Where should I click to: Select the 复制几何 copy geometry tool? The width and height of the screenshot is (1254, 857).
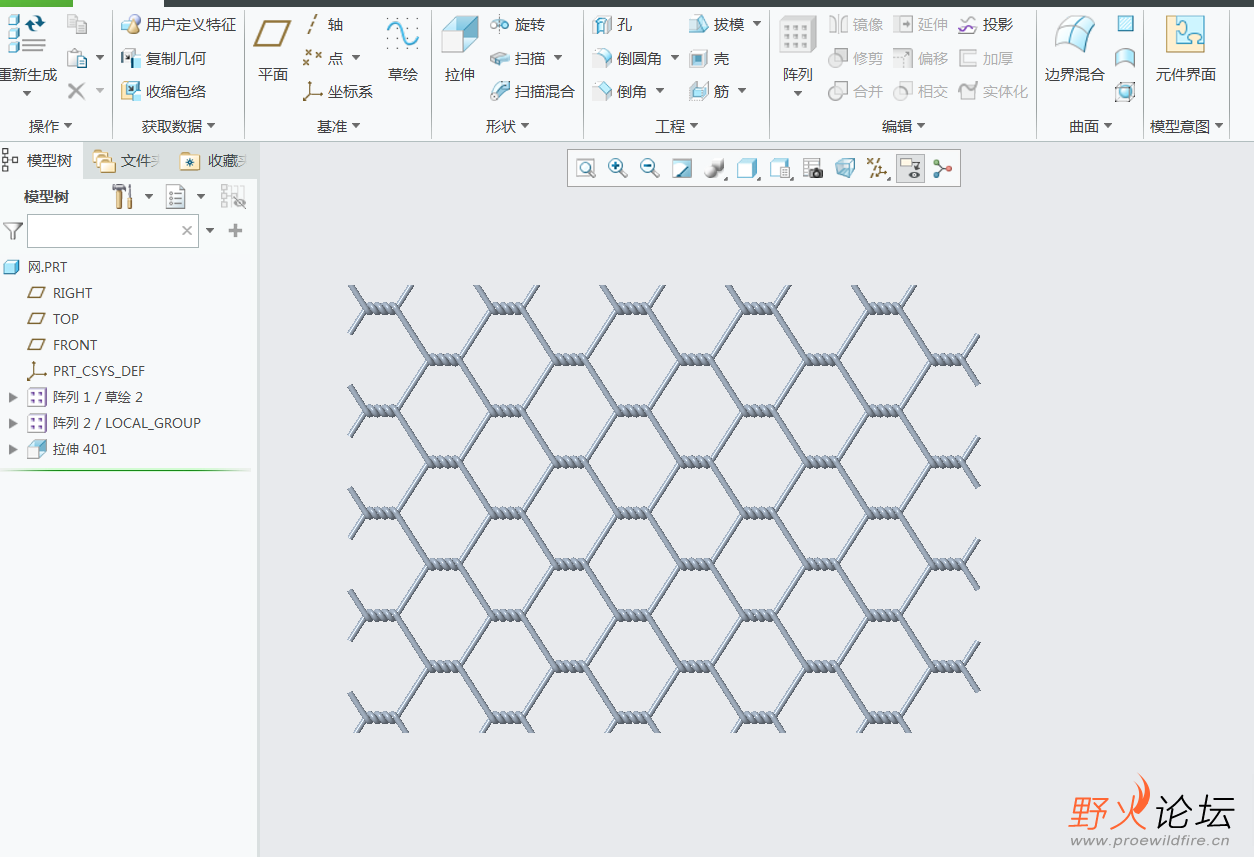click(163, 58)
